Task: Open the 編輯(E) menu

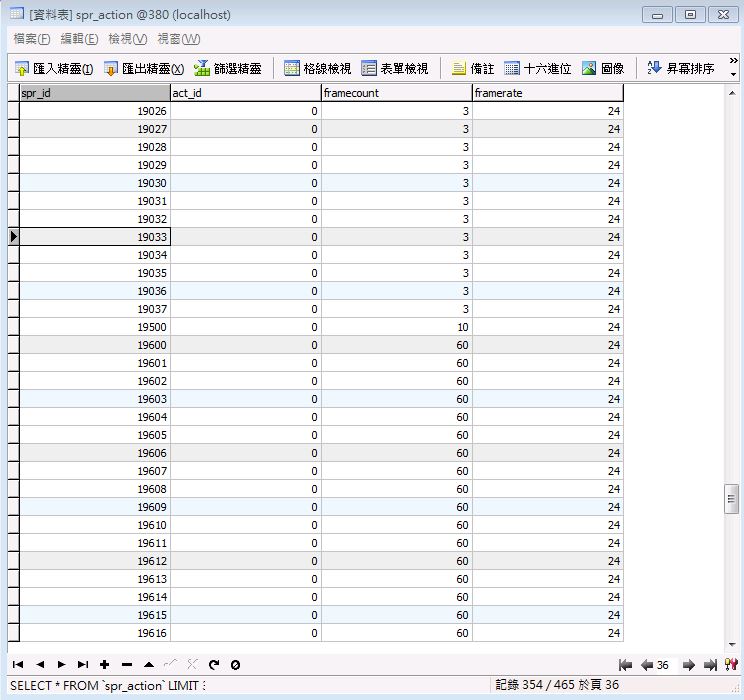Action: (79, 39)
